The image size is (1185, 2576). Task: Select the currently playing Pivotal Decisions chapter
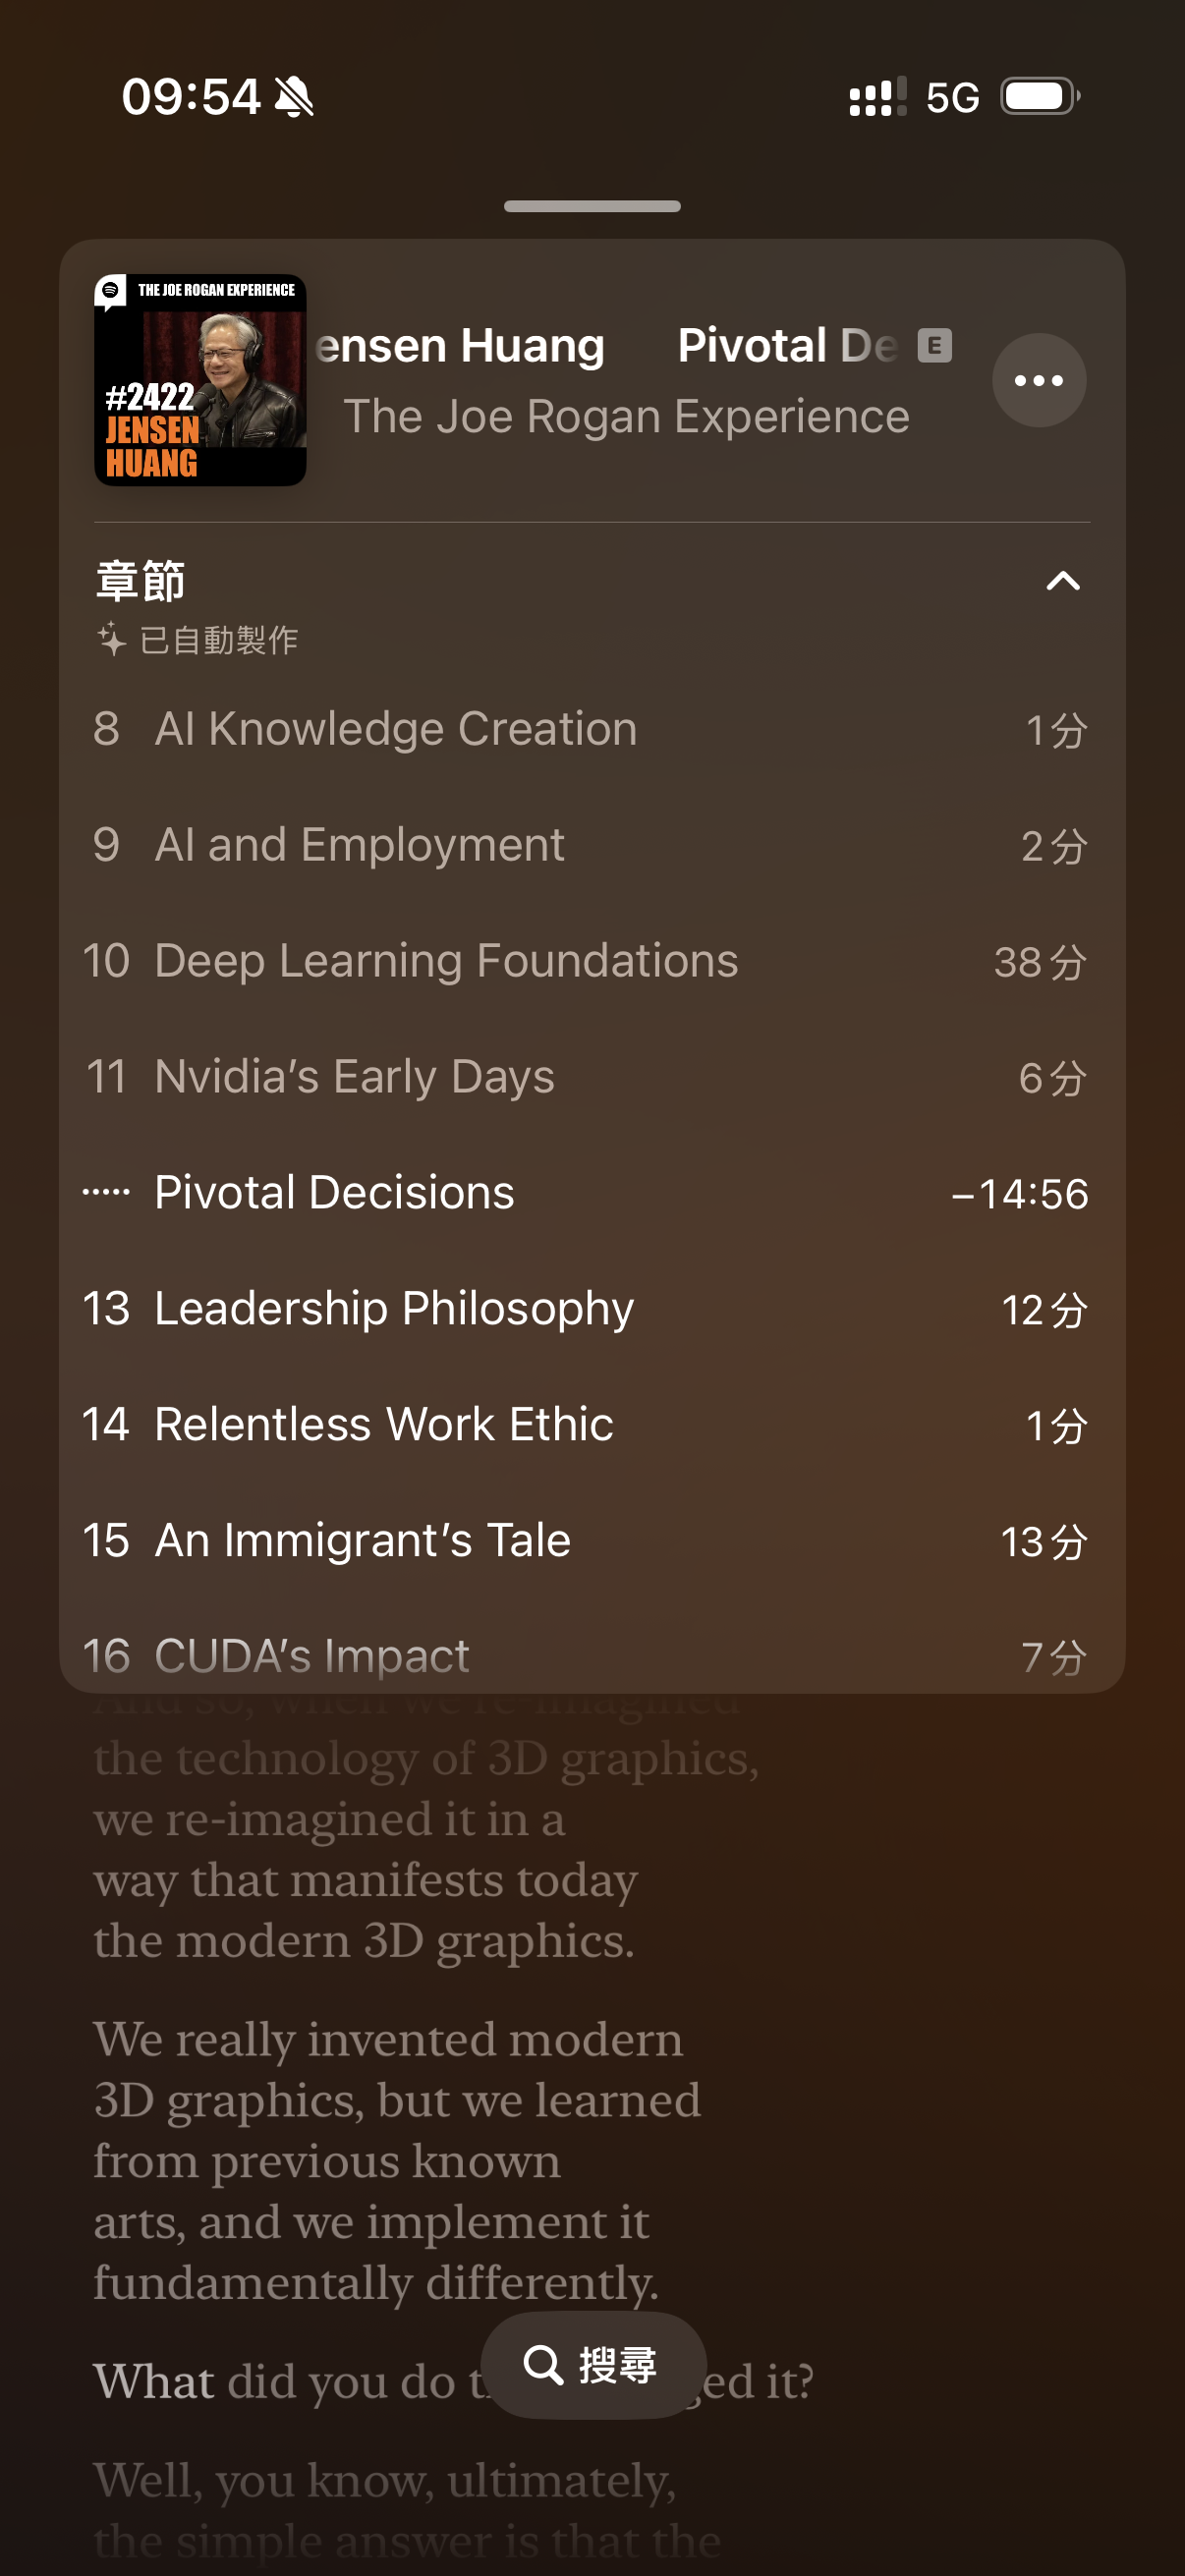[334, 1193]
